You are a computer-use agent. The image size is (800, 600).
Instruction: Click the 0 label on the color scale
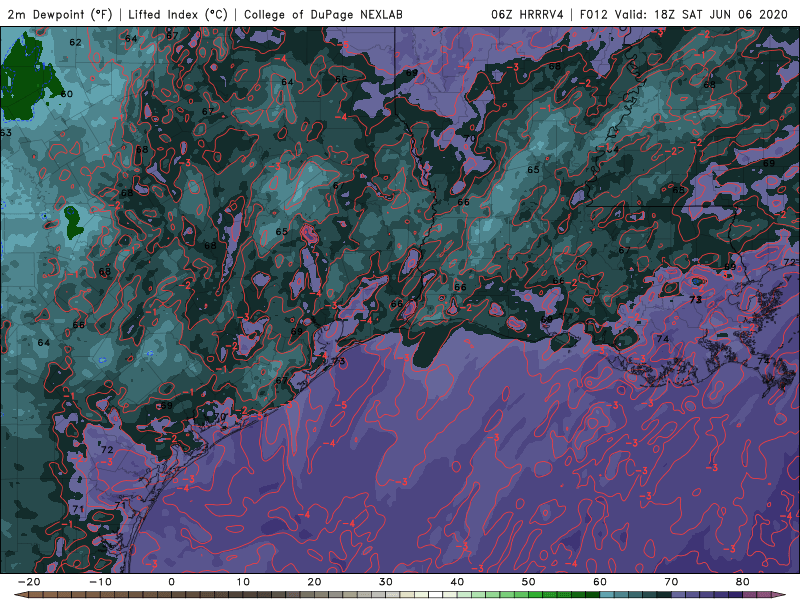[x=171, y=582]
